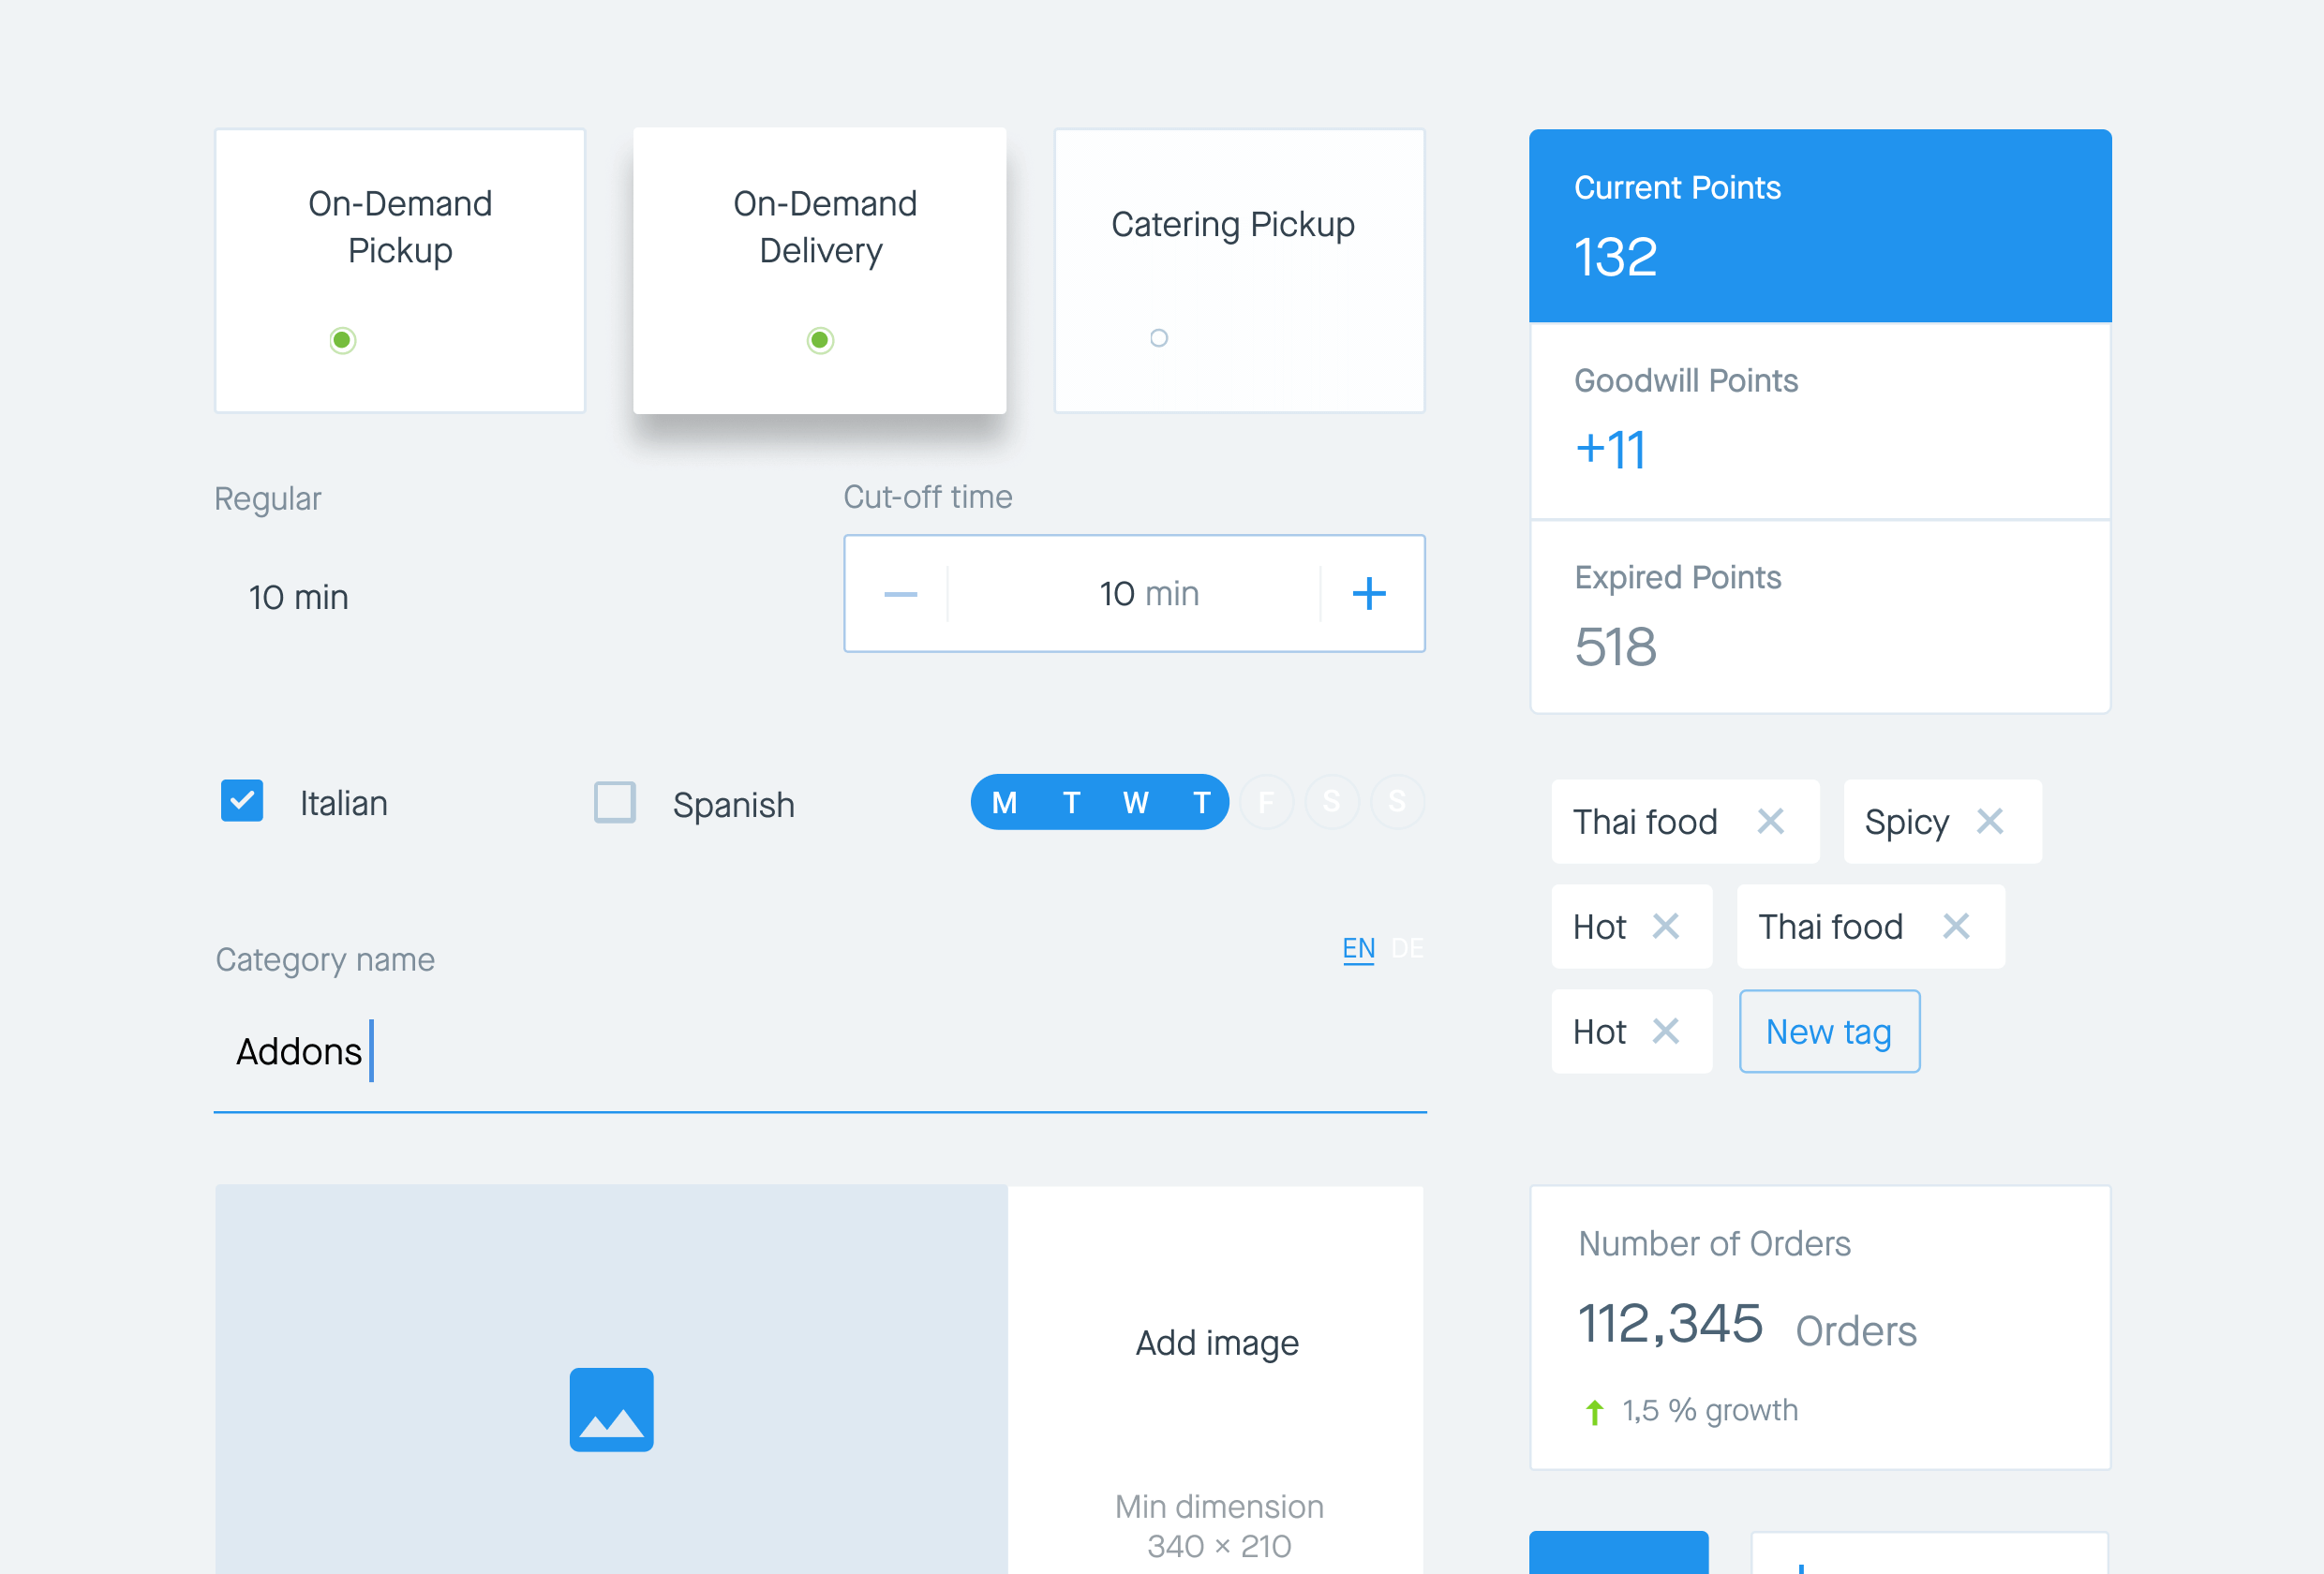Remove first Thai food tag
This screenshot has height=1574, width=2324.
point(1770,821)
